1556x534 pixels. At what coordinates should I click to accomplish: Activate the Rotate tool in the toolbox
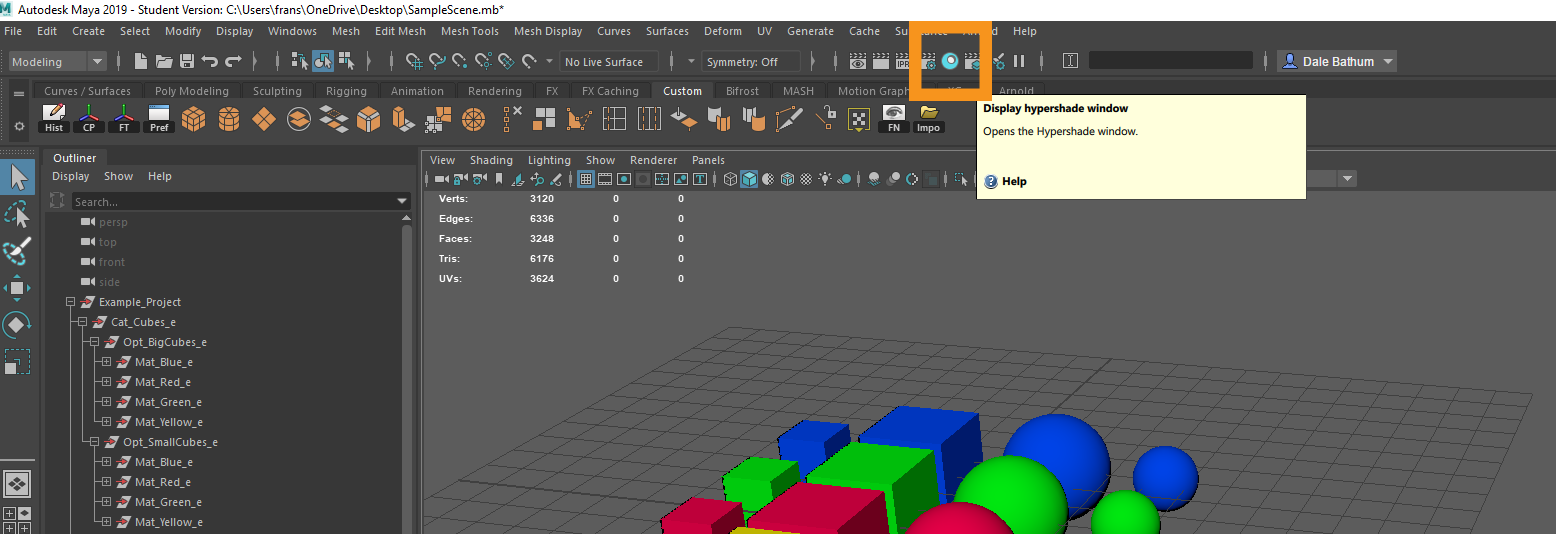[x=17, y=325]
